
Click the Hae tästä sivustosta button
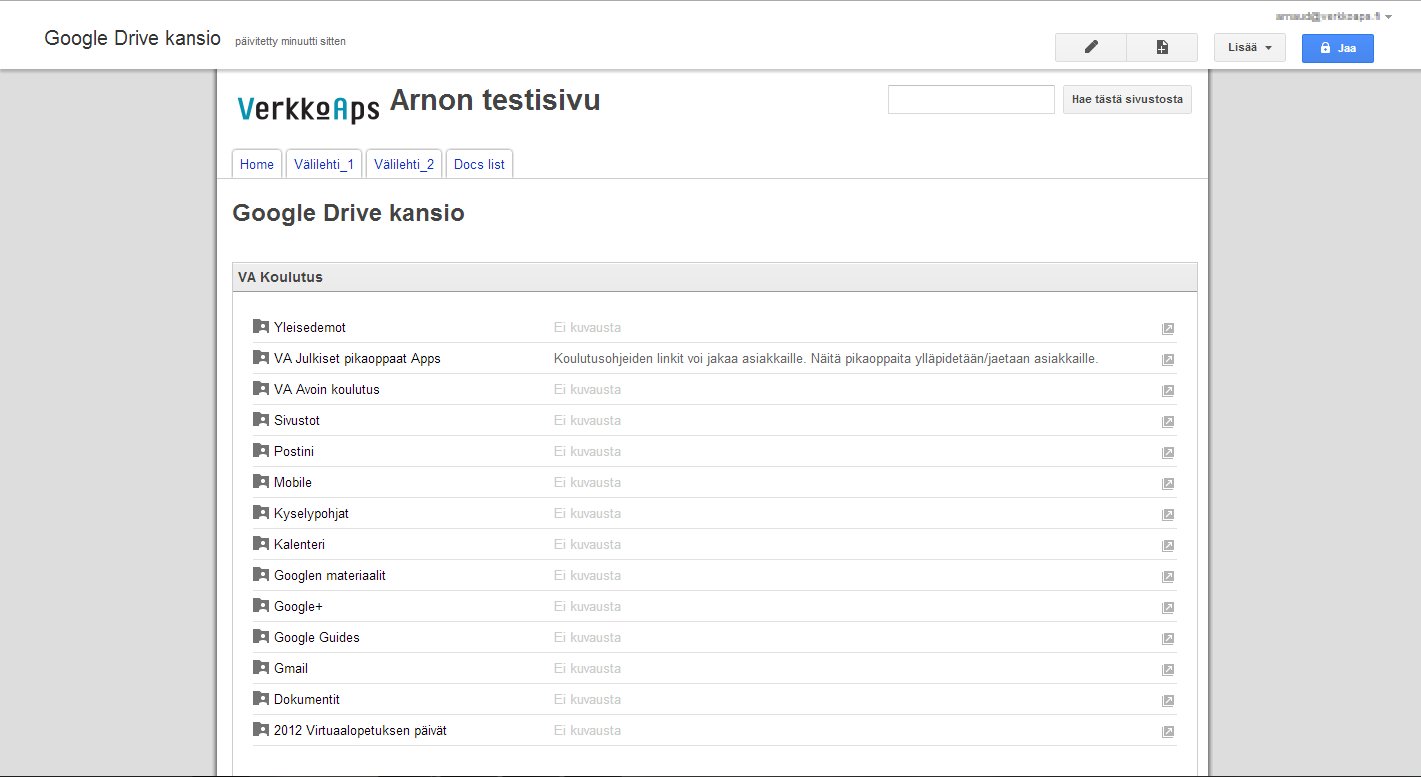pyautogui.click(x=1127, y=100)
